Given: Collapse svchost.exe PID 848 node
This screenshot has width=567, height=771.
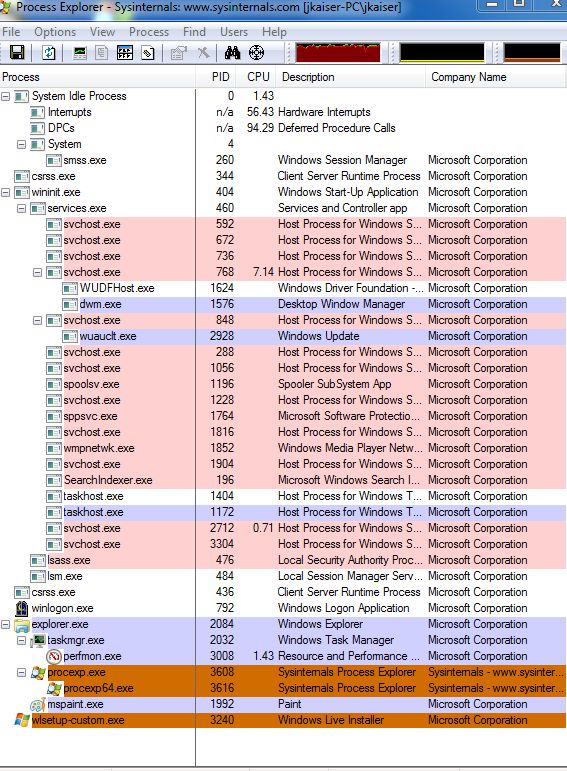Looking at the screenshot, I should [37, 321].
